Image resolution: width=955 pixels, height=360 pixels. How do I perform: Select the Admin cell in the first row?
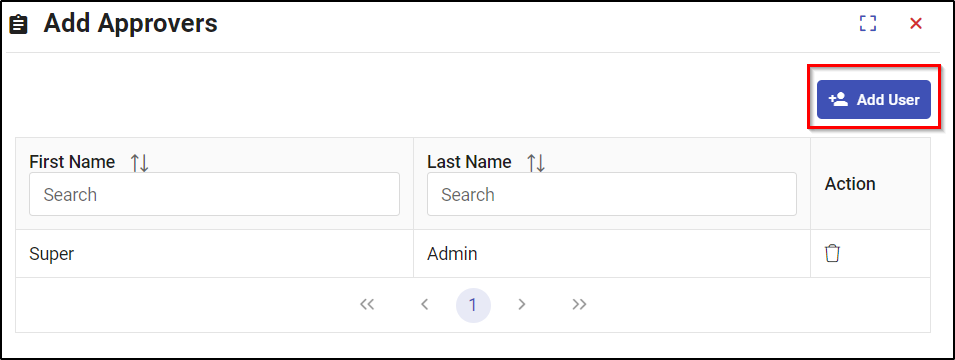(x=611, y=253)
